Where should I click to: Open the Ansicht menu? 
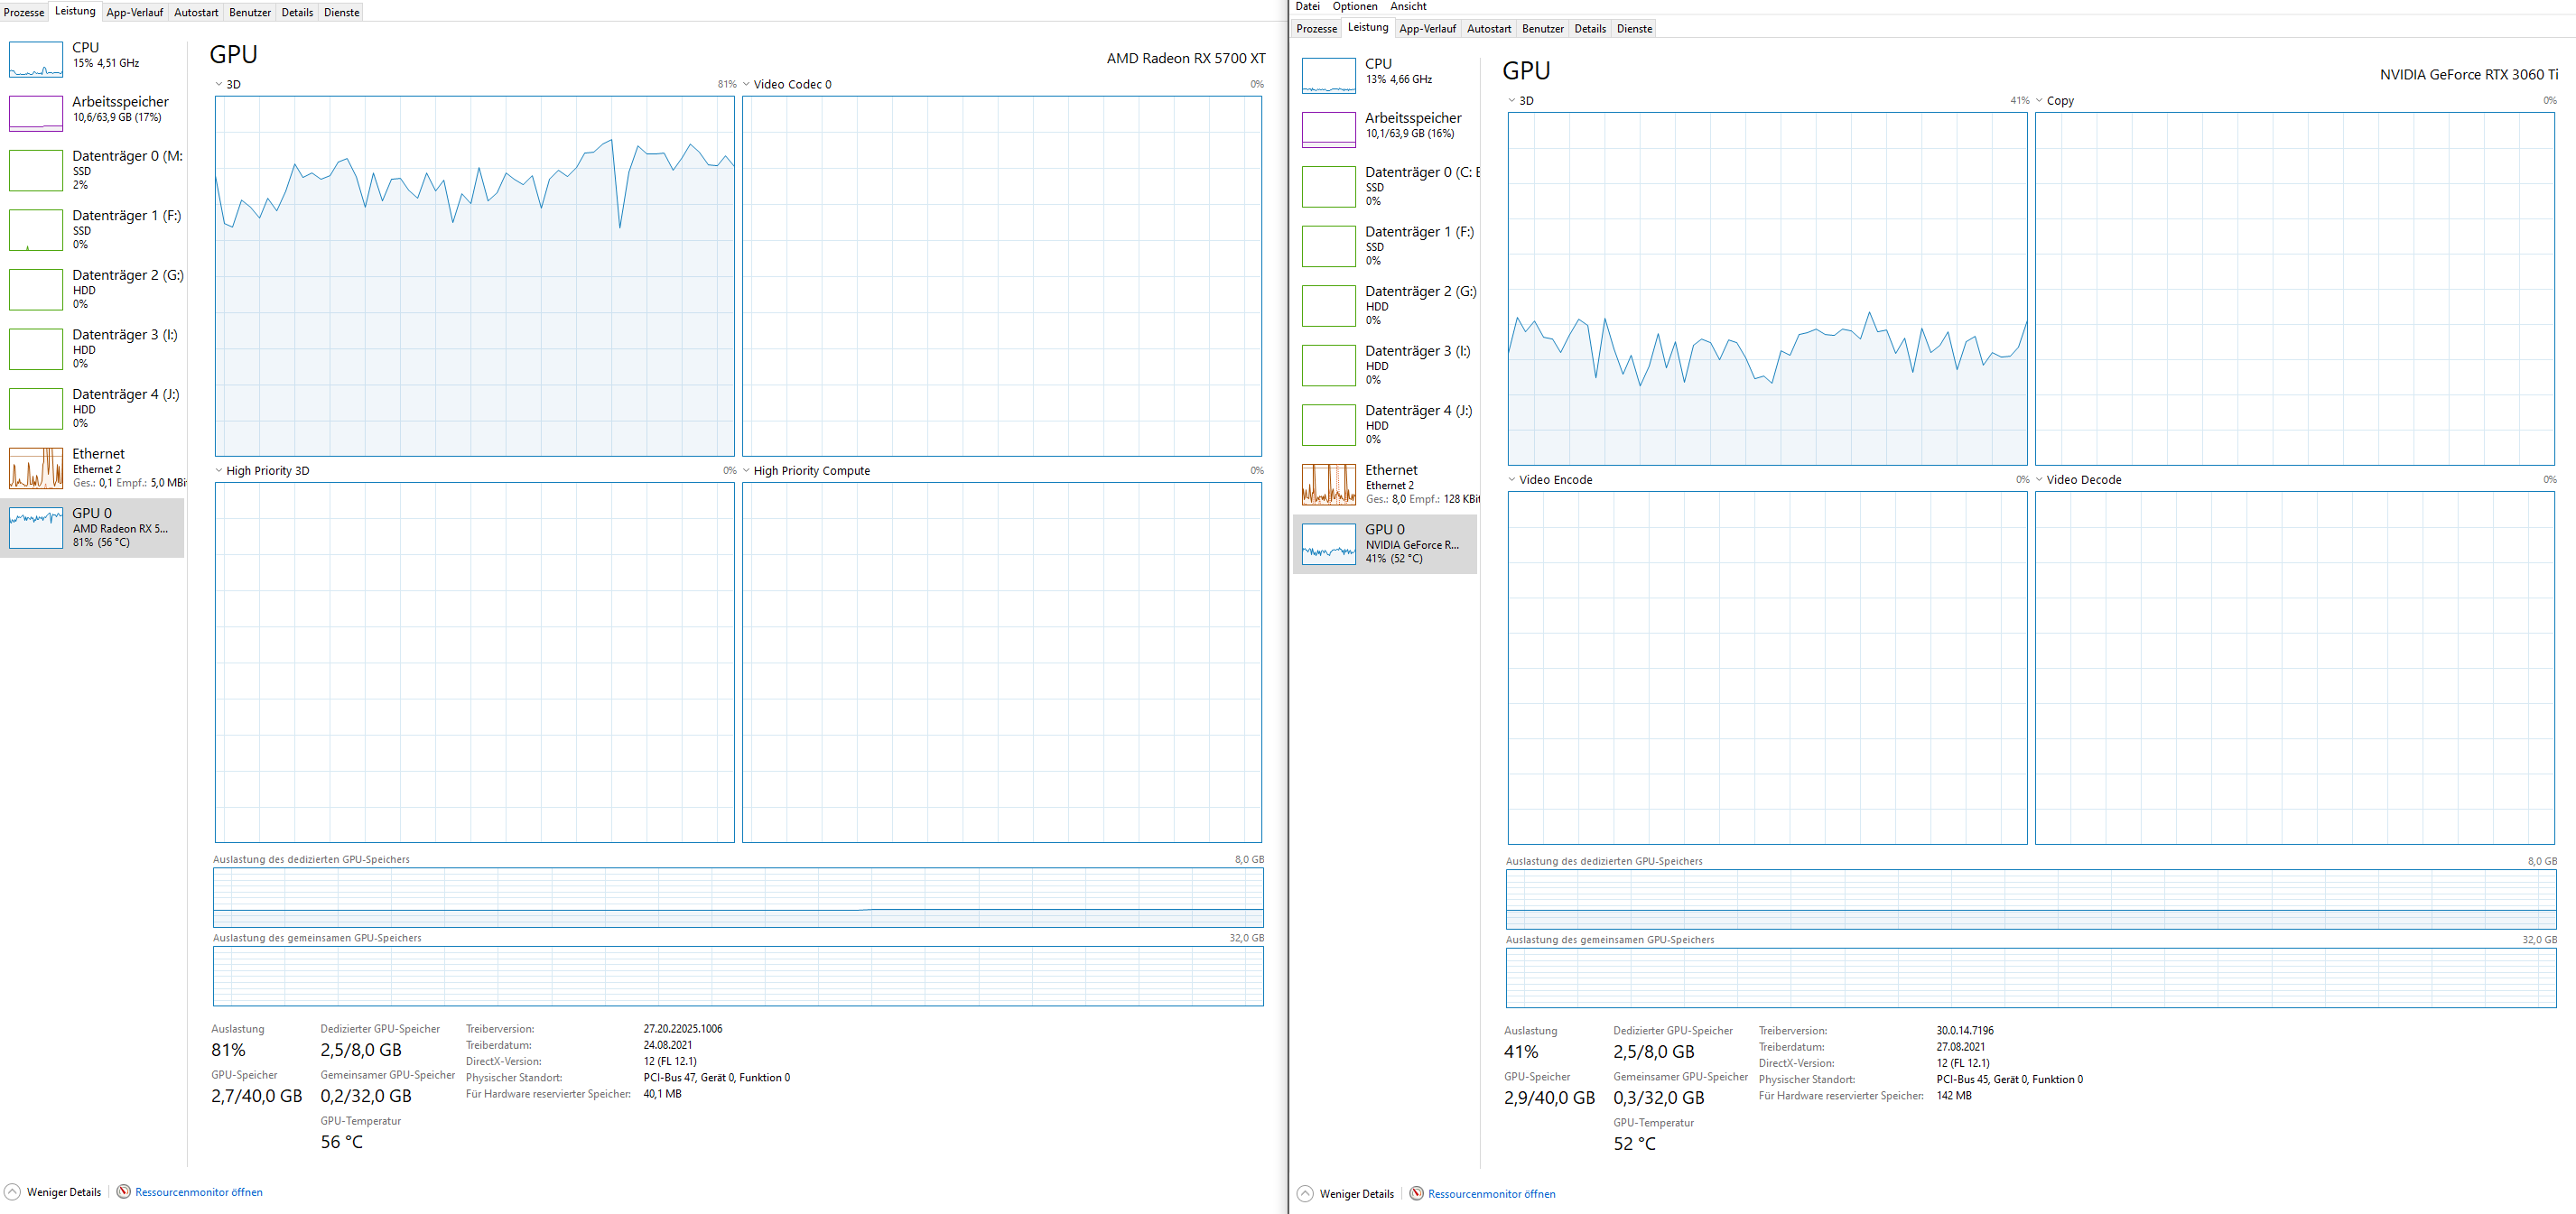point(1408,6)
